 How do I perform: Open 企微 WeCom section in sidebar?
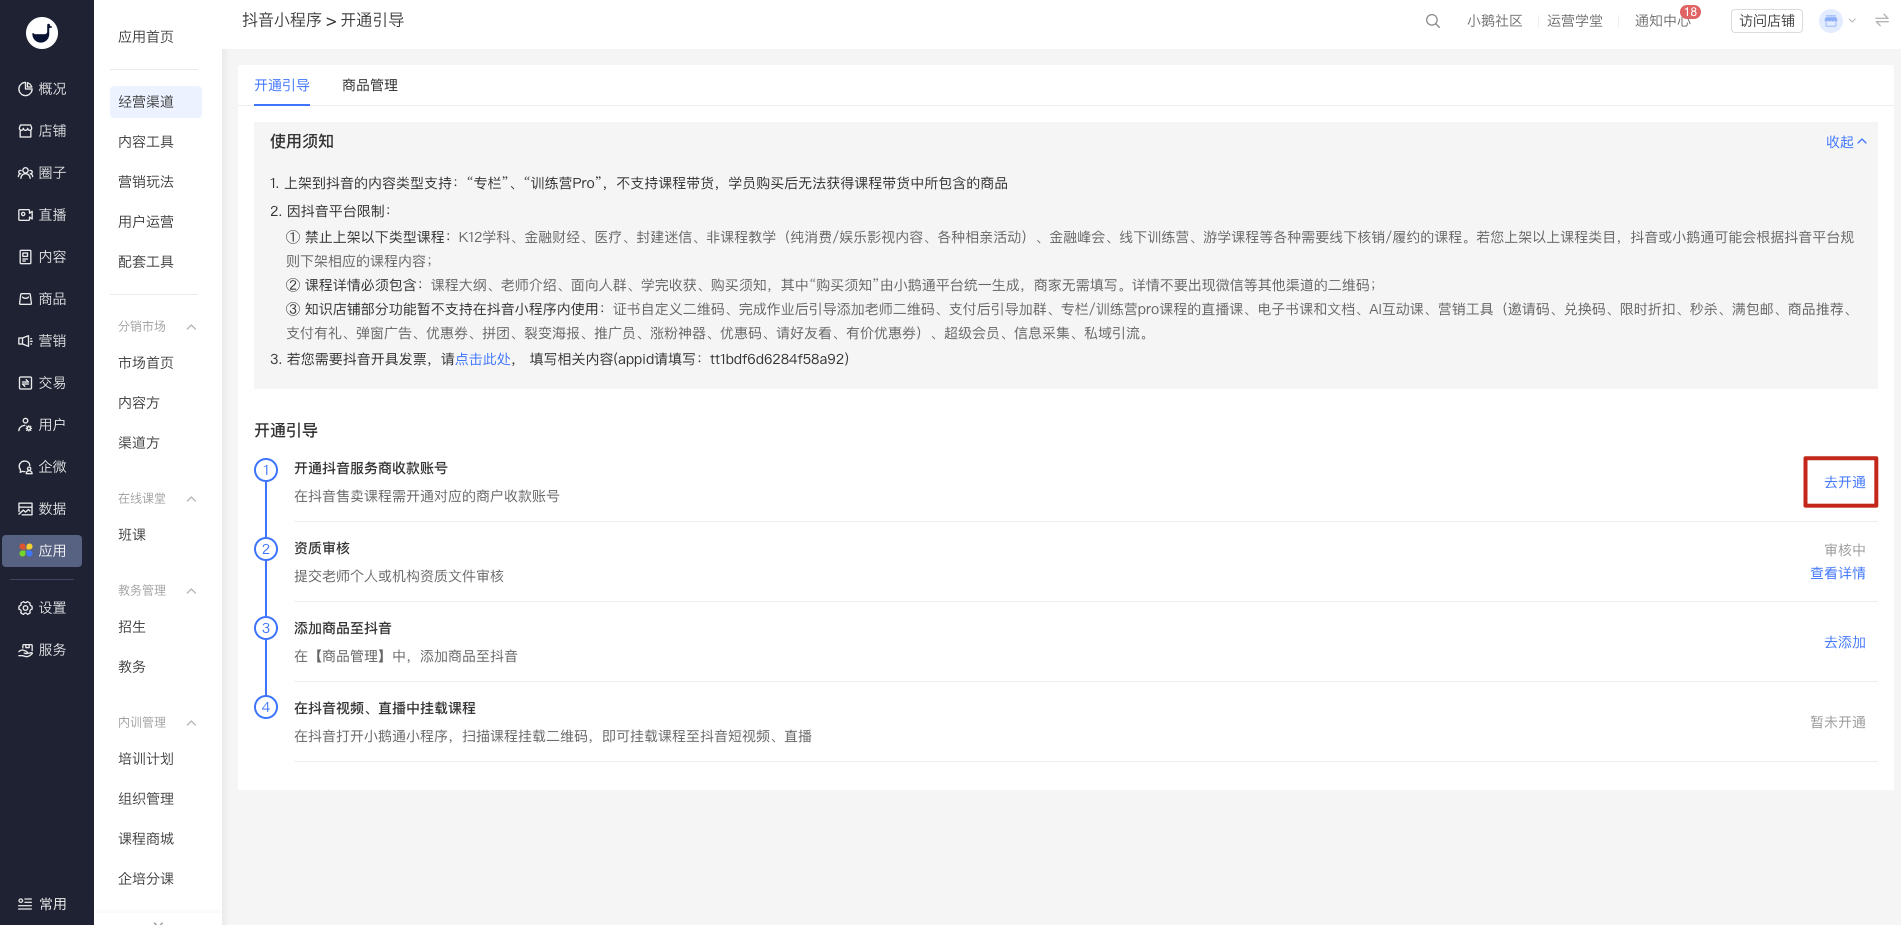pyautogui.click(x=42, y=467)
